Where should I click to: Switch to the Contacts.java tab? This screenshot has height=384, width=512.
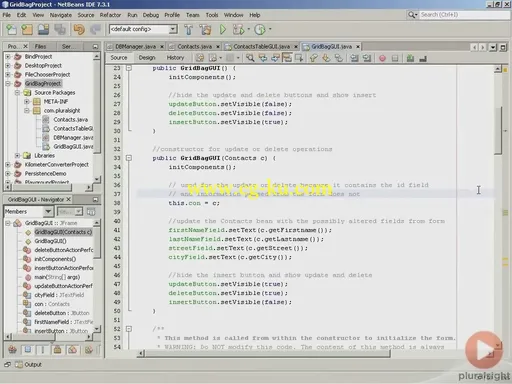point(194,47)
